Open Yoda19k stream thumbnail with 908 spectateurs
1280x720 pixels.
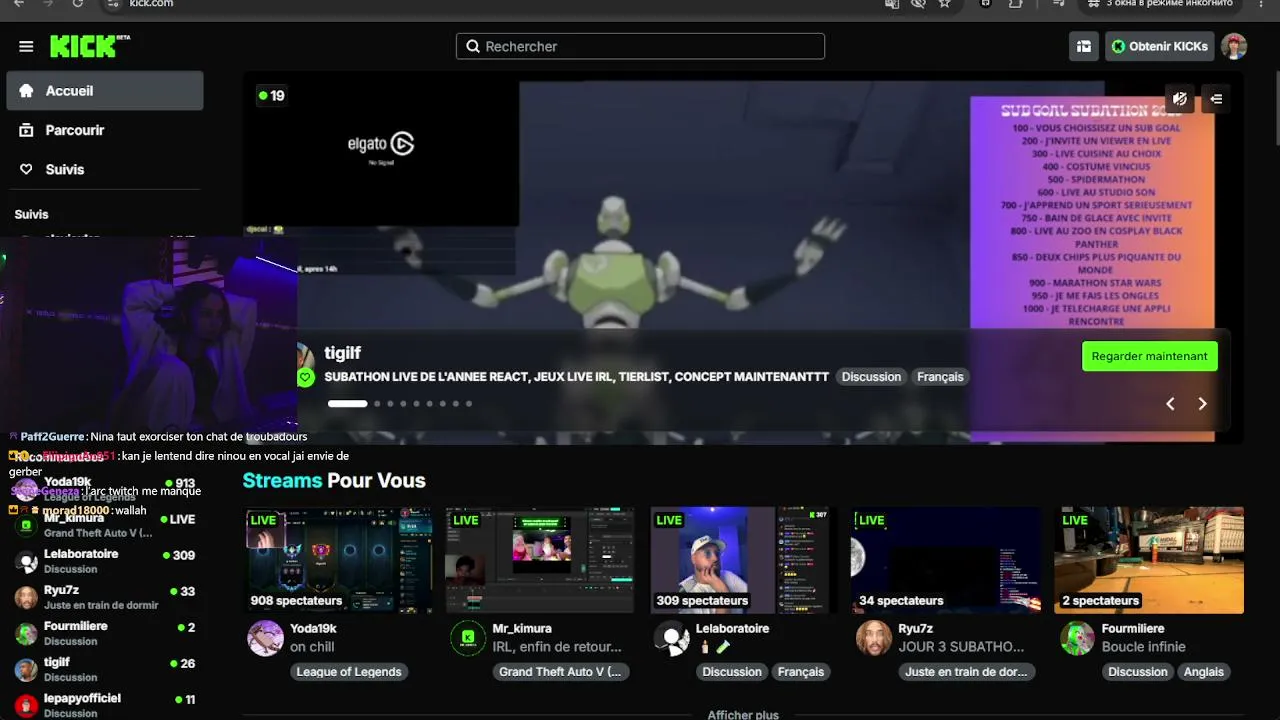pos(340,560)
